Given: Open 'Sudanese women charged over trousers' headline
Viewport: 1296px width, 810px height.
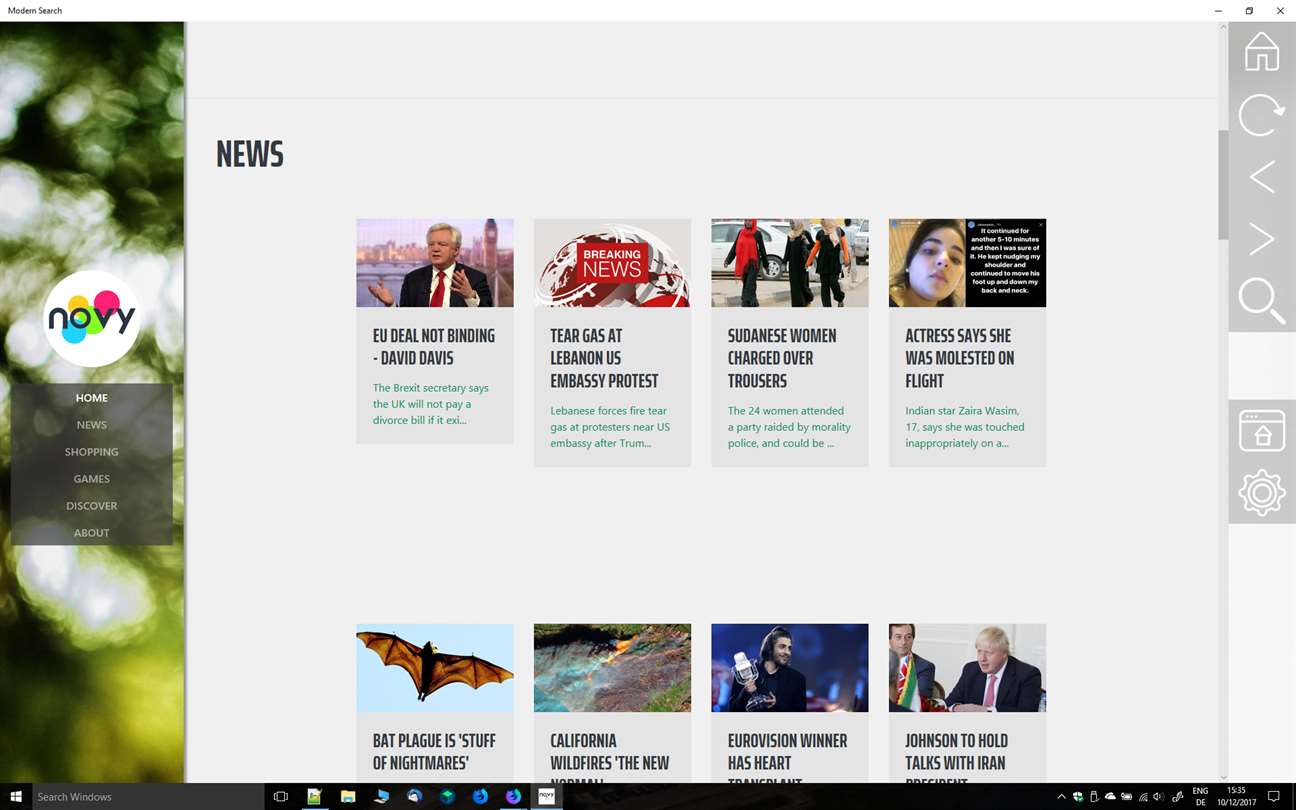Looking at the screenshot, I should tap(782, 358).
